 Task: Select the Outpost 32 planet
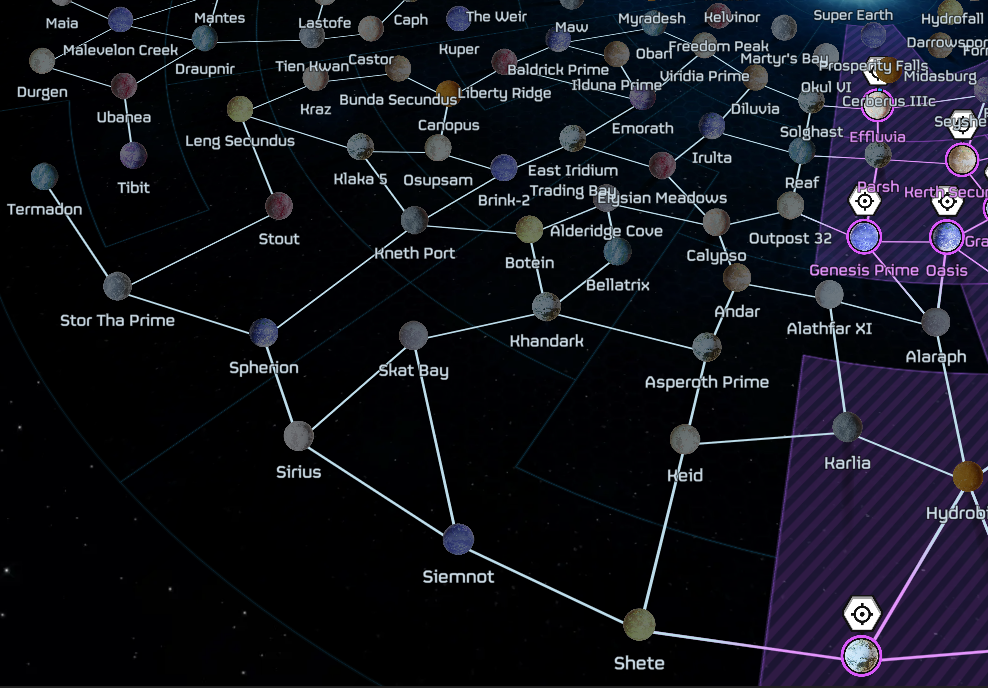(790, 205)
